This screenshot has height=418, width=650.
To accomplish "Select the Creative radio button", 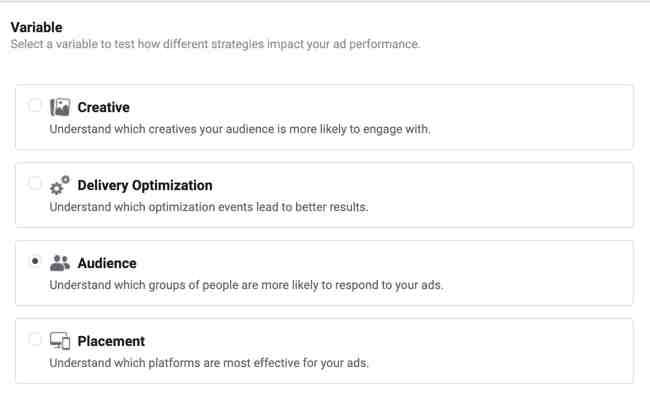I will (35, 105).
